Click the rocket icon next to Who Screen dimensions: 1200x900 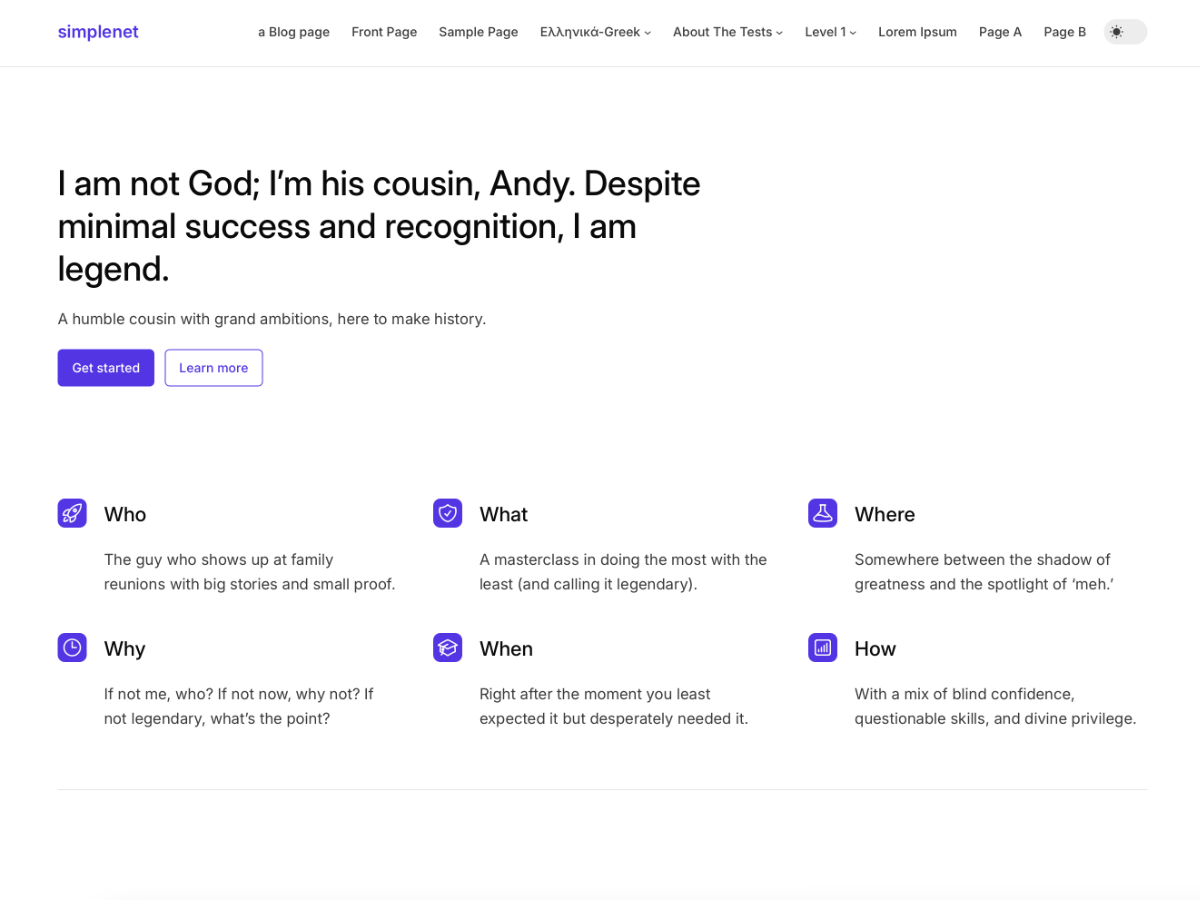pyautogui.click(x=72, y=513)
